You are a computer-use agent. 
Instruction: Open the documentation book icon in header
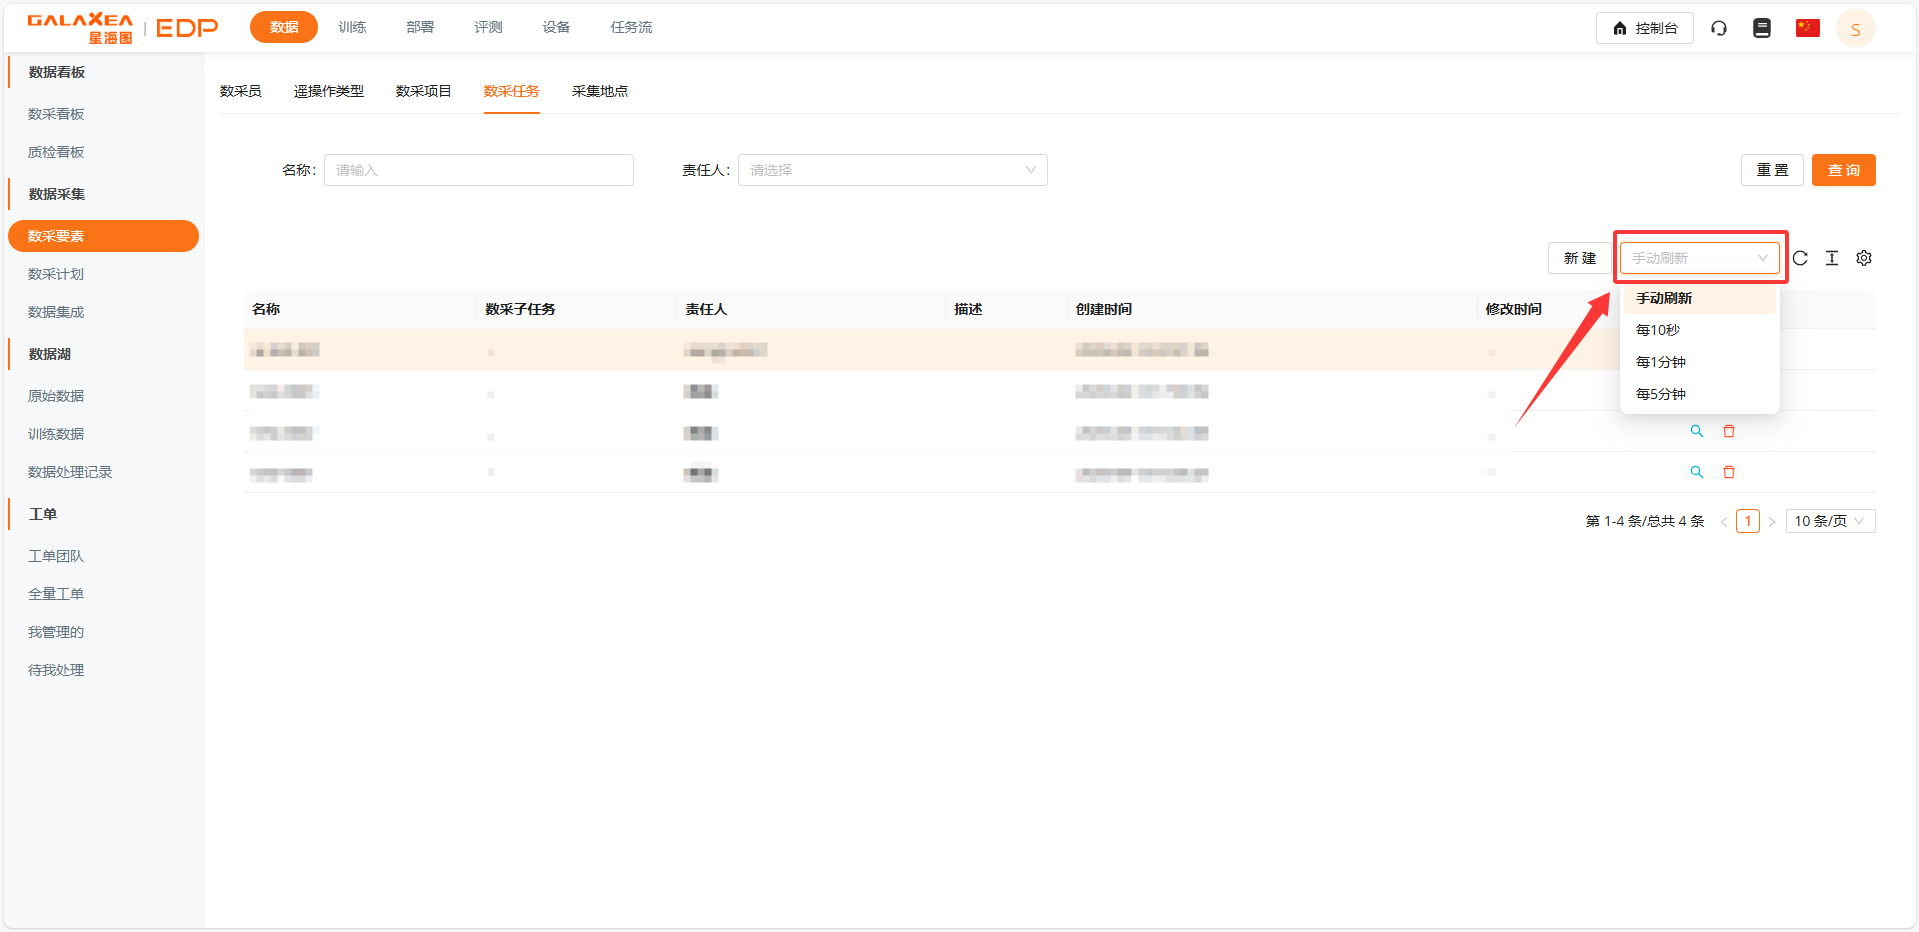1762,28
